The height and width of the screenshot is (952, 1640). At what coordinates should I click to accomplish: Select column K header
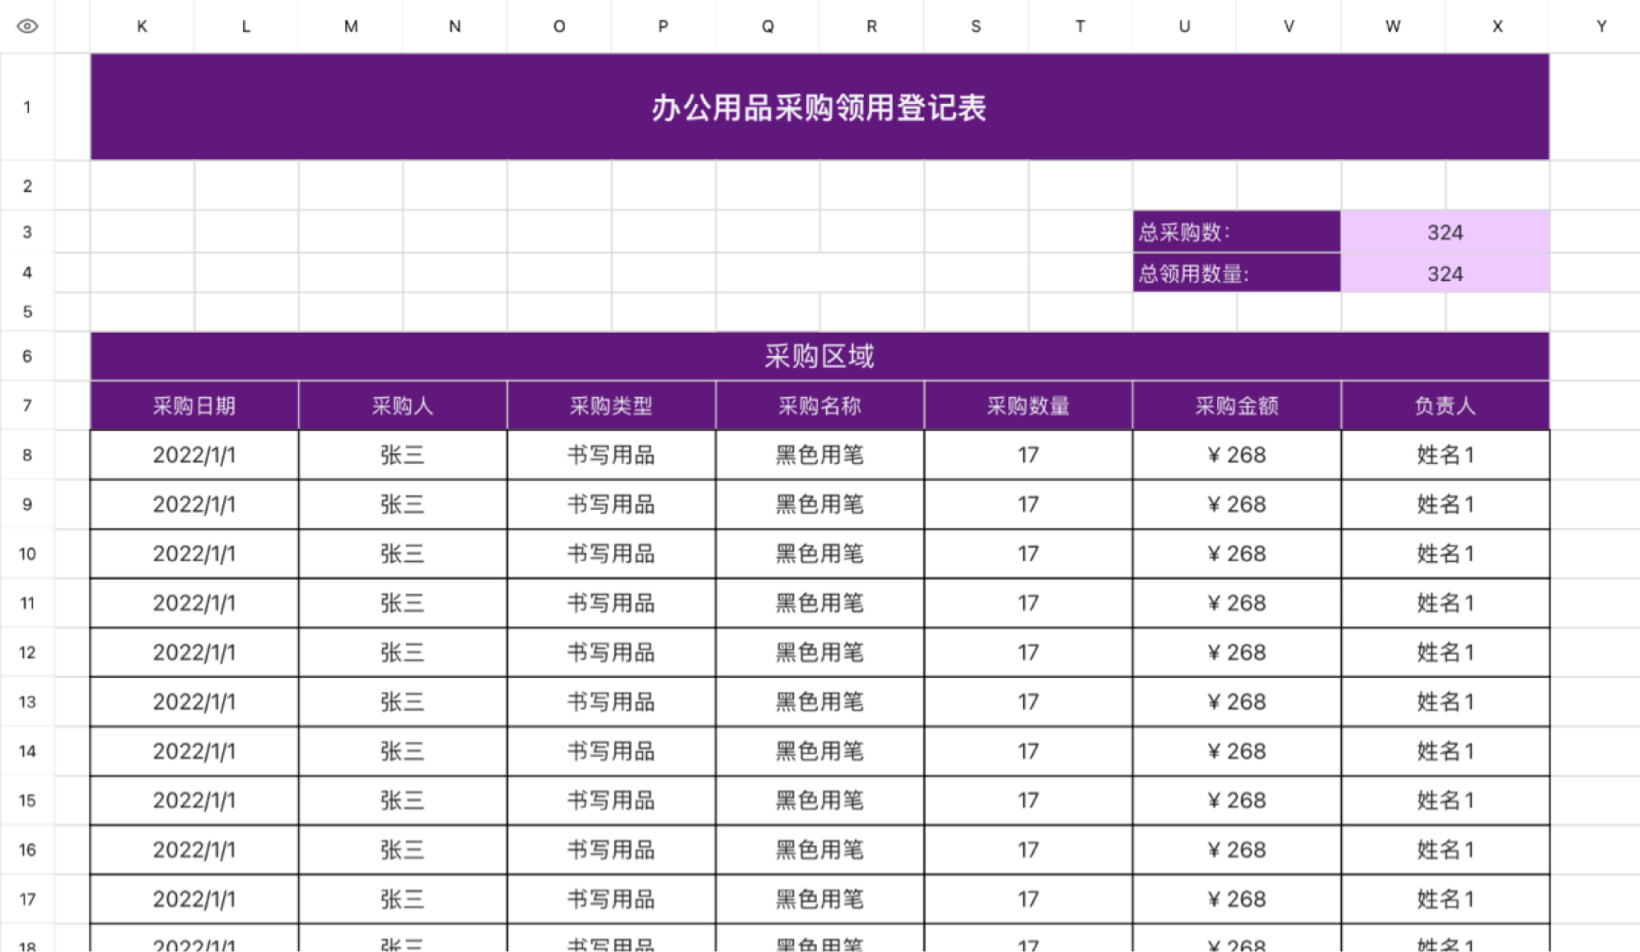click(142, 26)
